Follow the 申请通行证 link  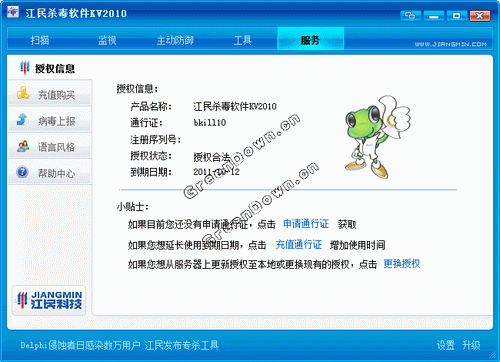click(x=306, y=224)
